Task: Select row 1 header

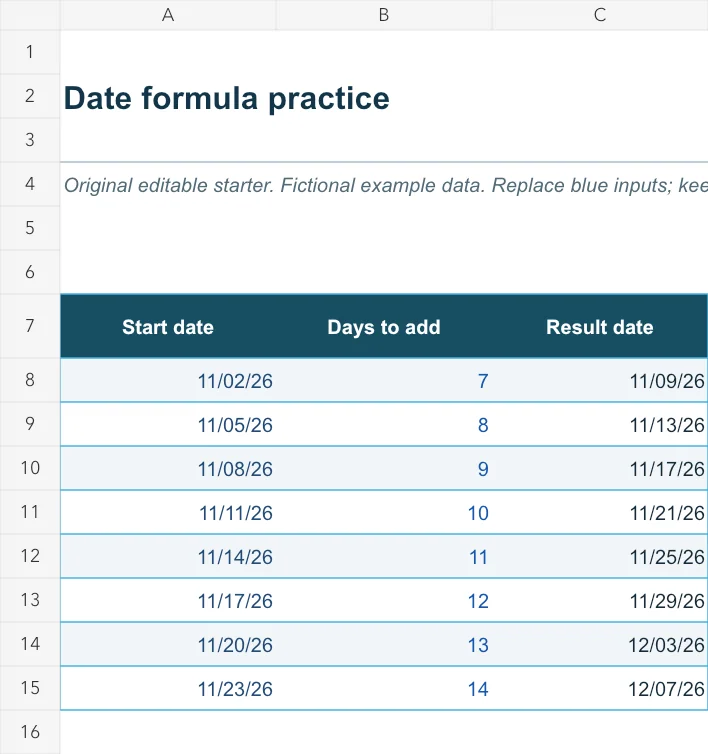Action: pyautogui.click(x=30, y=52)
